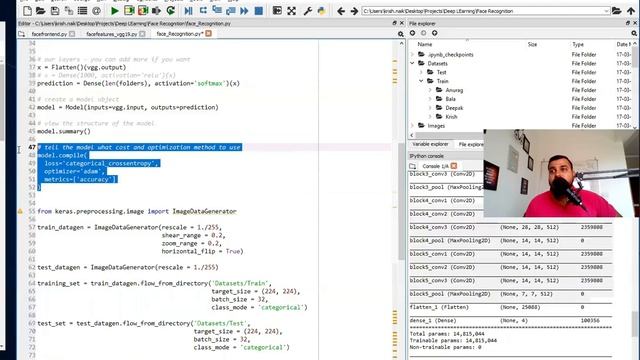640x360 pixels.
Task: Undock the Editor pane
Action: pyautogui.click(x=394, y=23)
